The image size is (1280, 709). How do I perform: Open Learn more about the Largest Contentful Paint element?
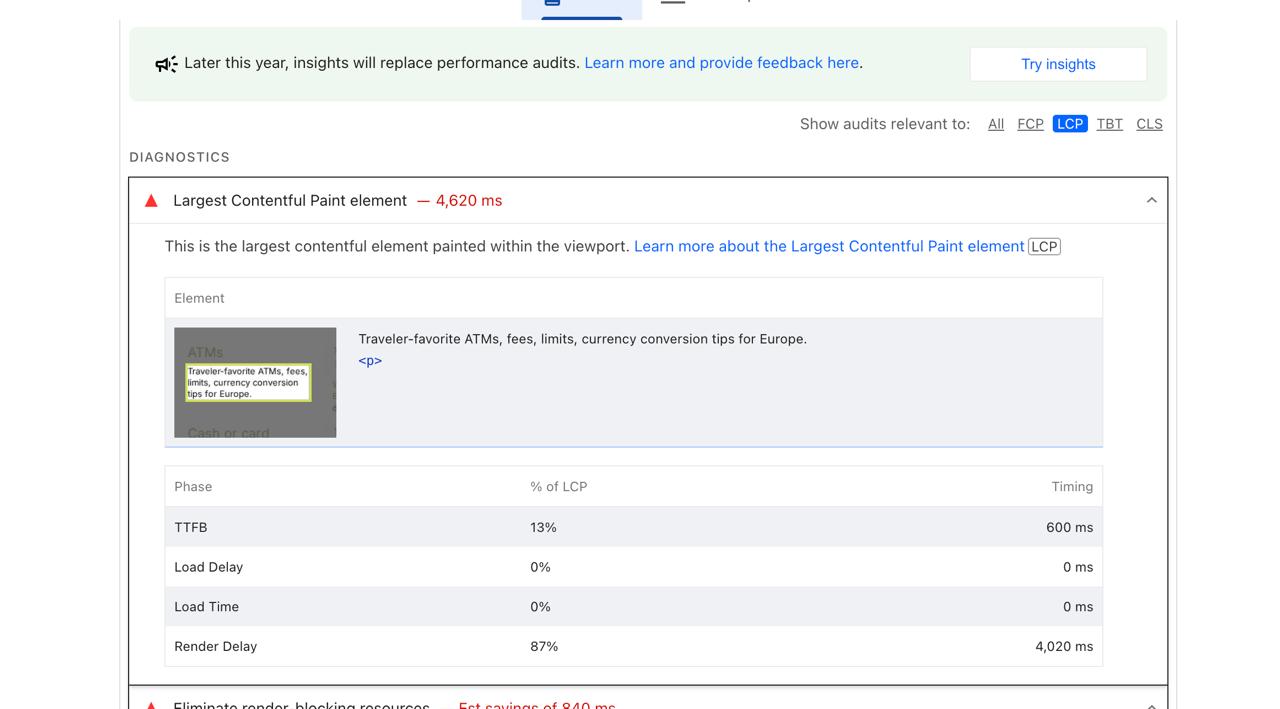[829, 246]
